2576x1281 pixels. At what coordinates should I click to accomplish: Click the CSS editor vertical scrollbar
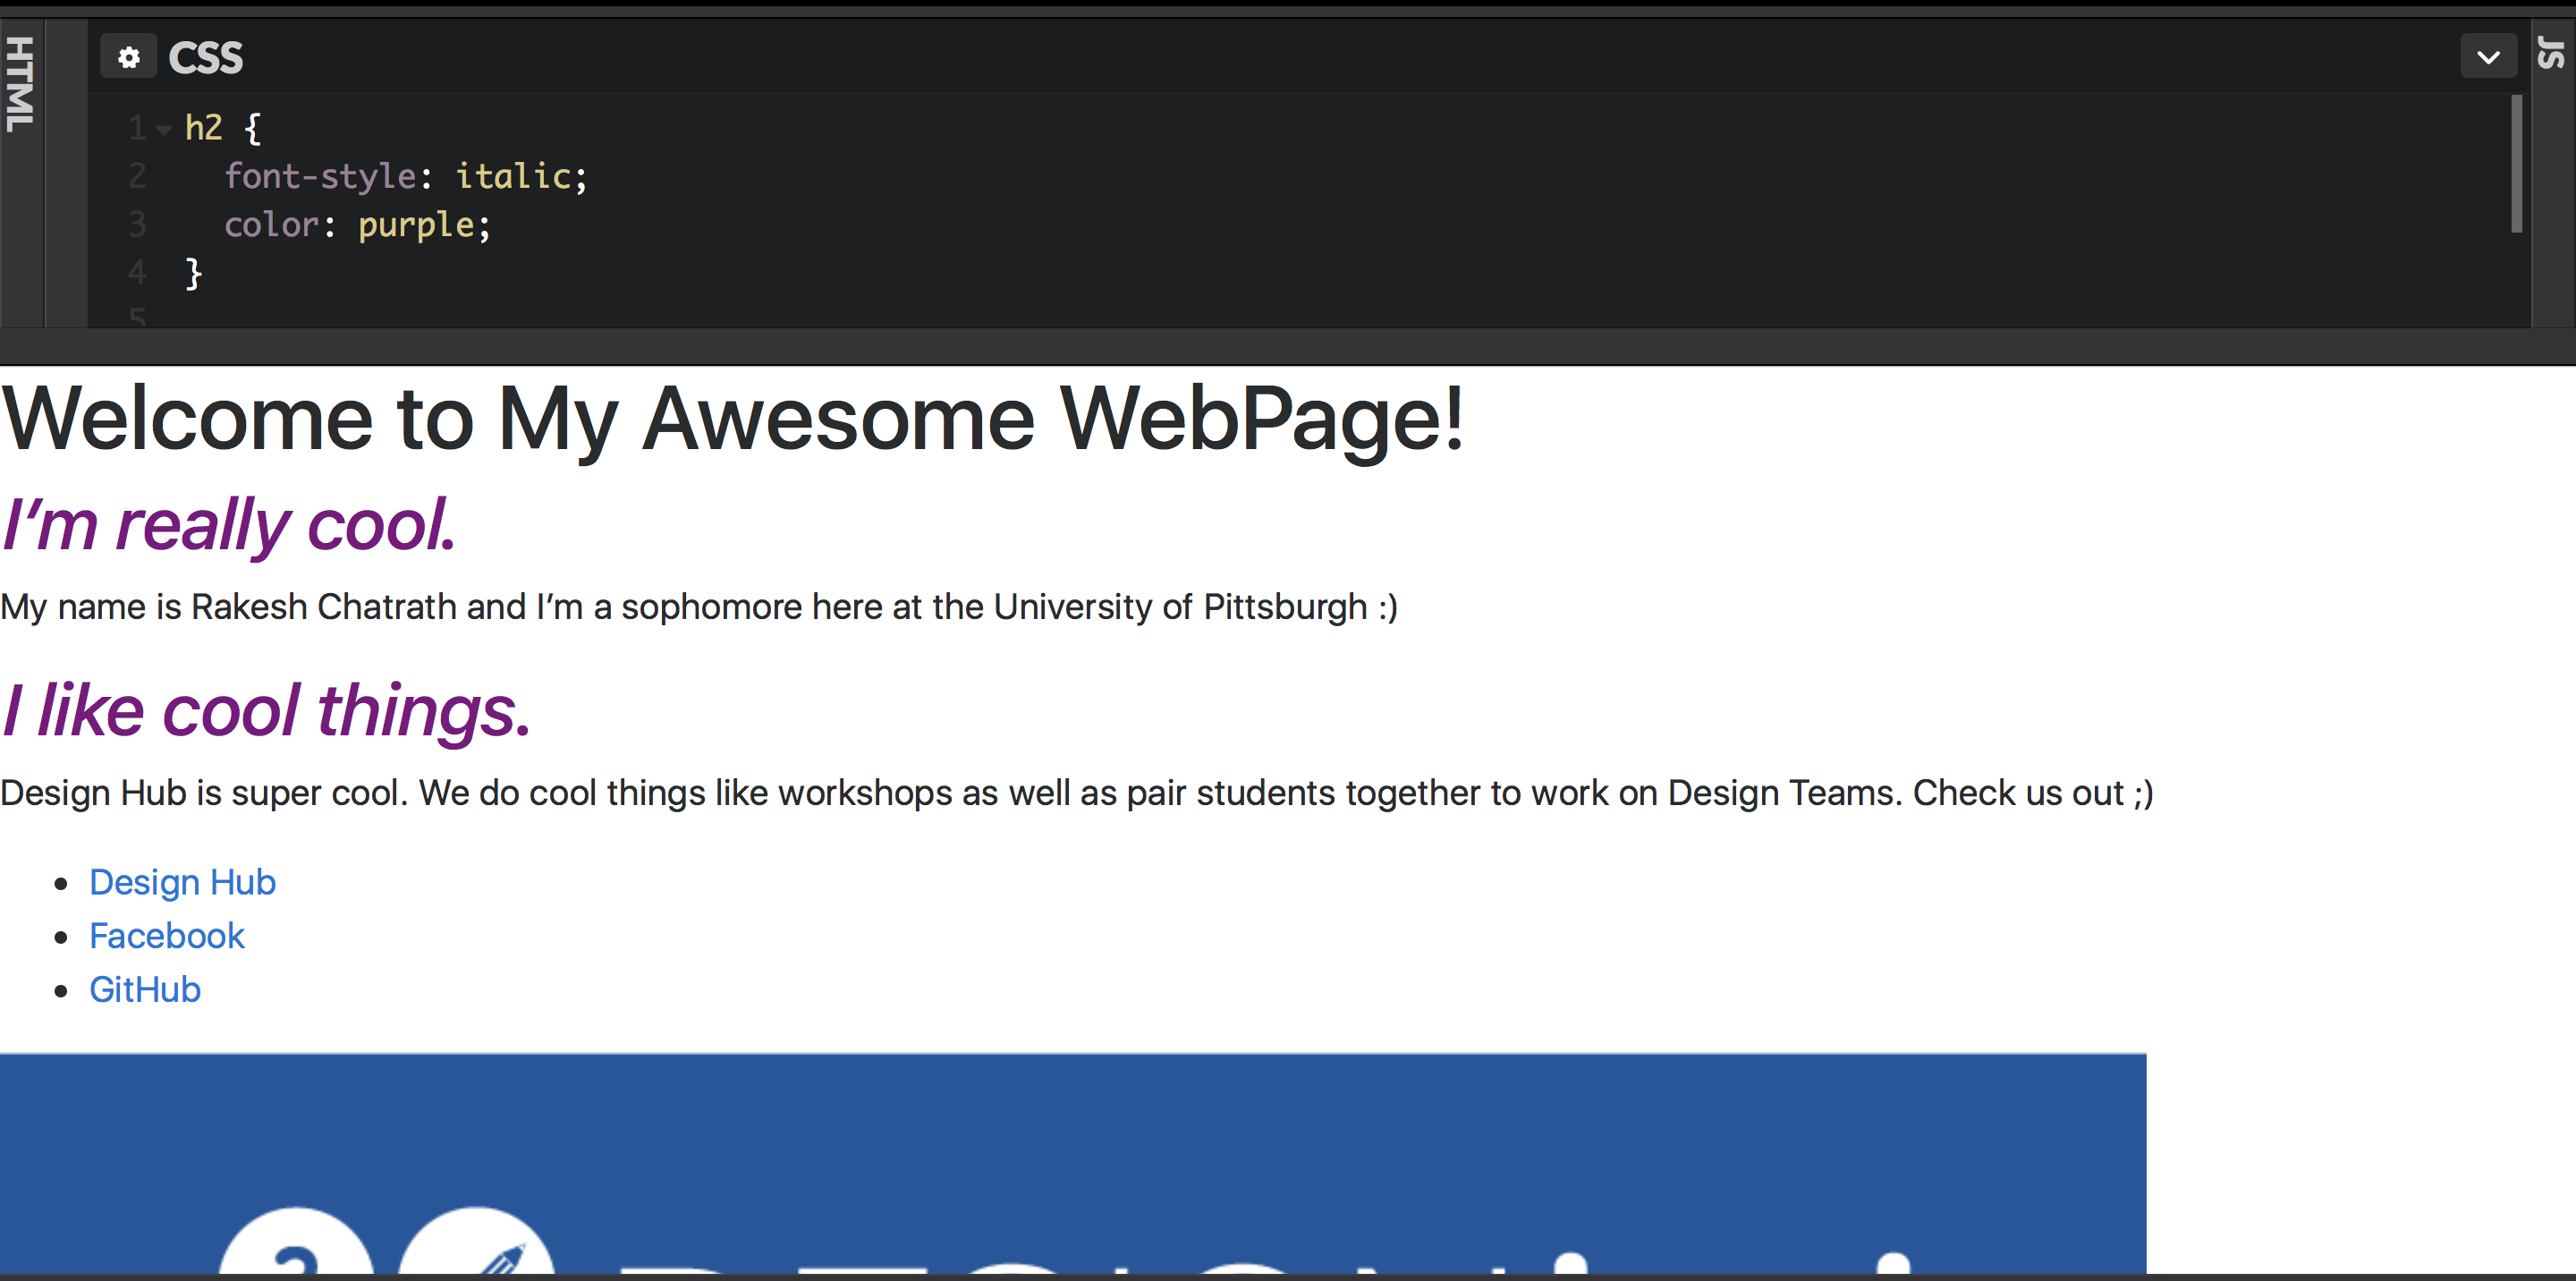point(2516,164)
